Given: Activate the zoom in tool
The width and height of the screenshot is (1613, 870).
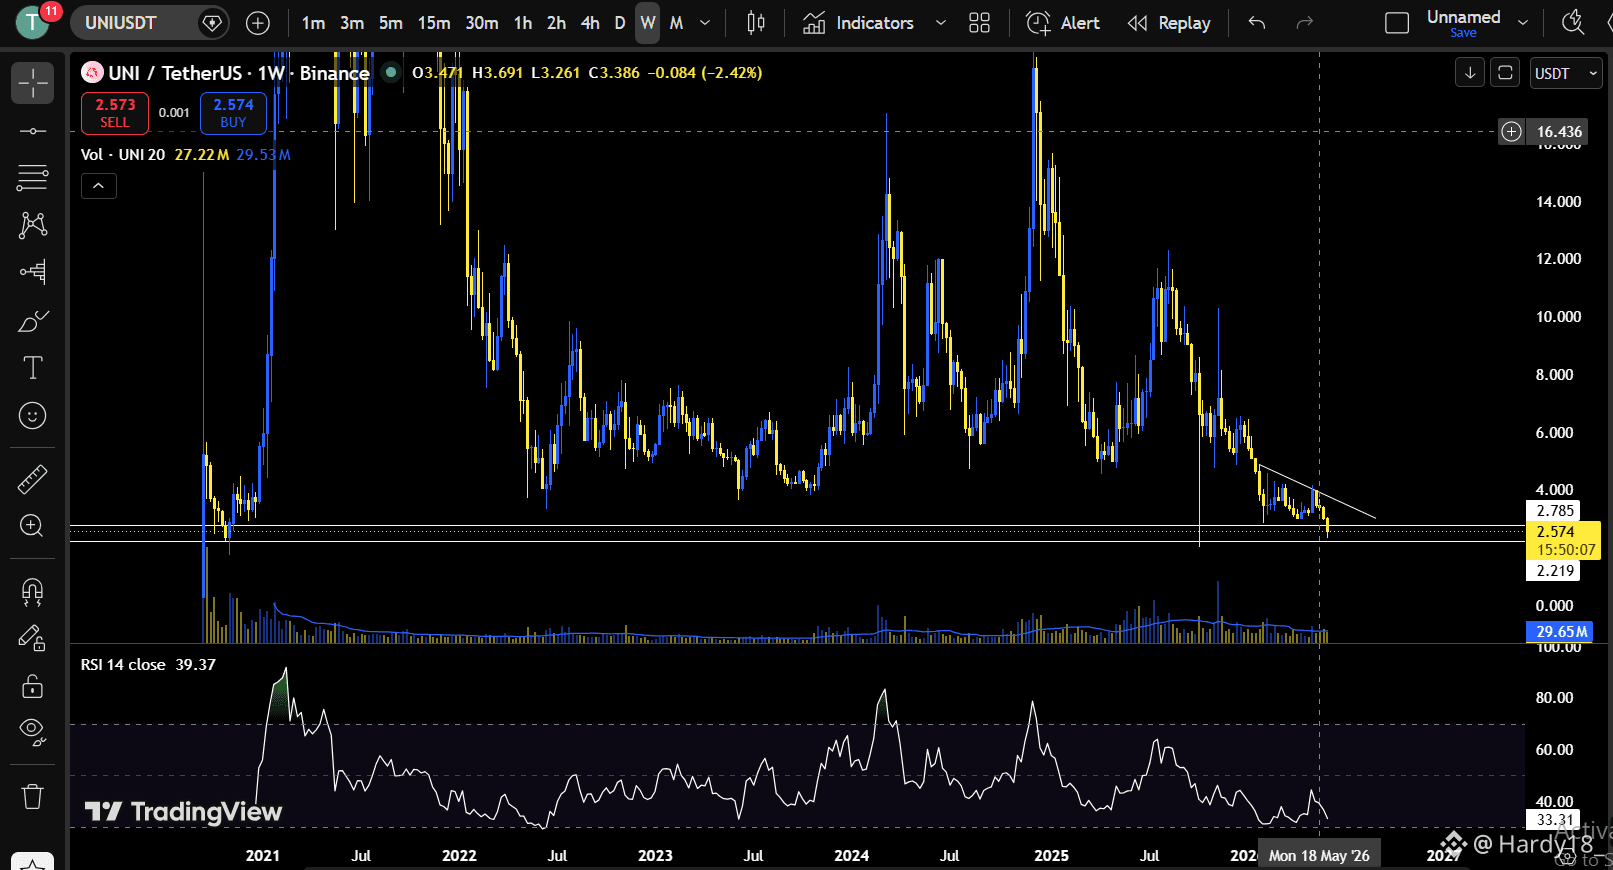Looking at the screenshot, I should (x=32, y=526).
